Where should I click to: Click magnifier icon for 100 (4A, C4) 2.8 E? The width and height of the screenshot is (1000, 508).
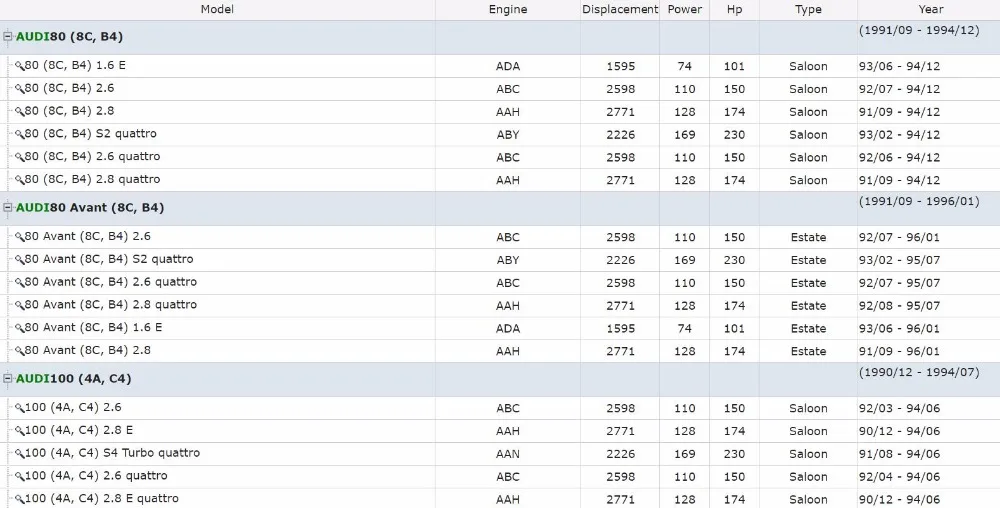tap(19, 431)
